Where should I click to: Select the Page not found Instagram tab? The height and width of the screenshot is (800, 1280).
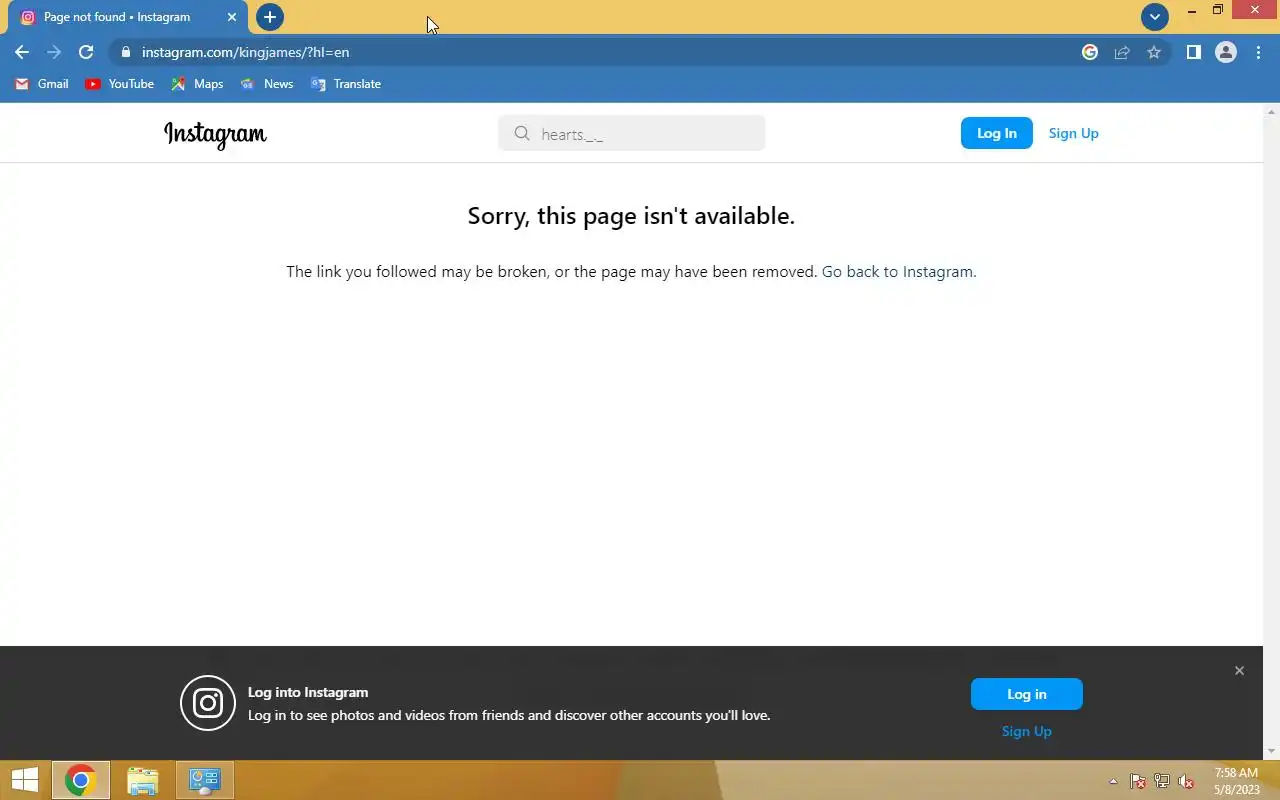[128, 17]
